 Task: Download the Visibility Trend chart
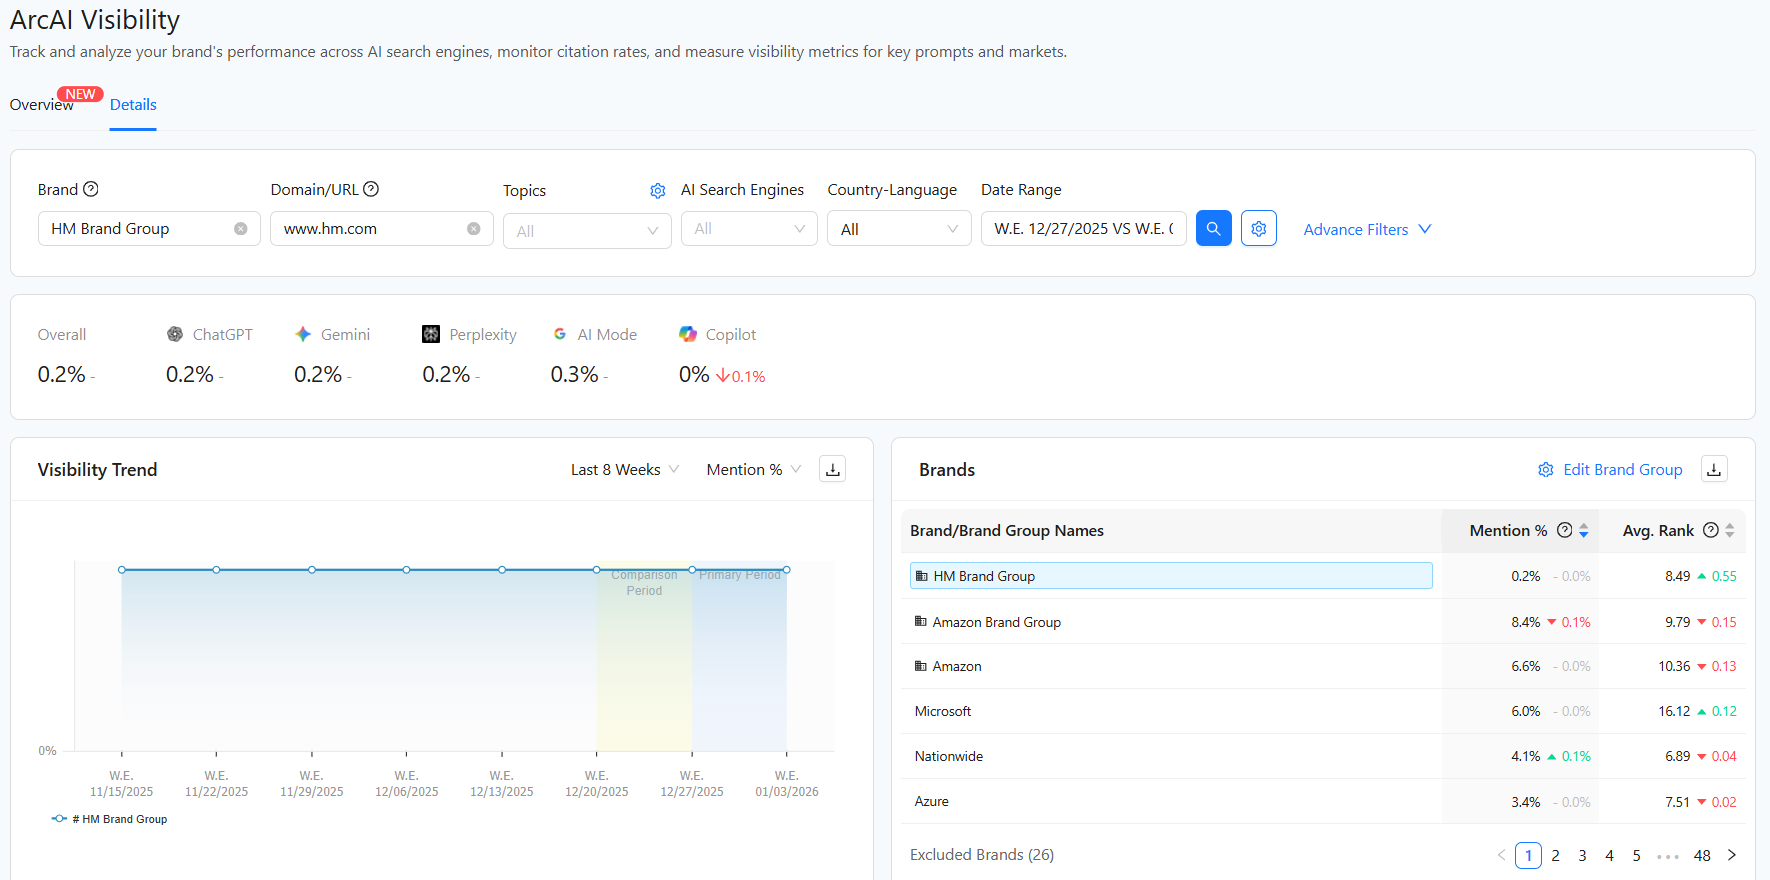point(832,469)
